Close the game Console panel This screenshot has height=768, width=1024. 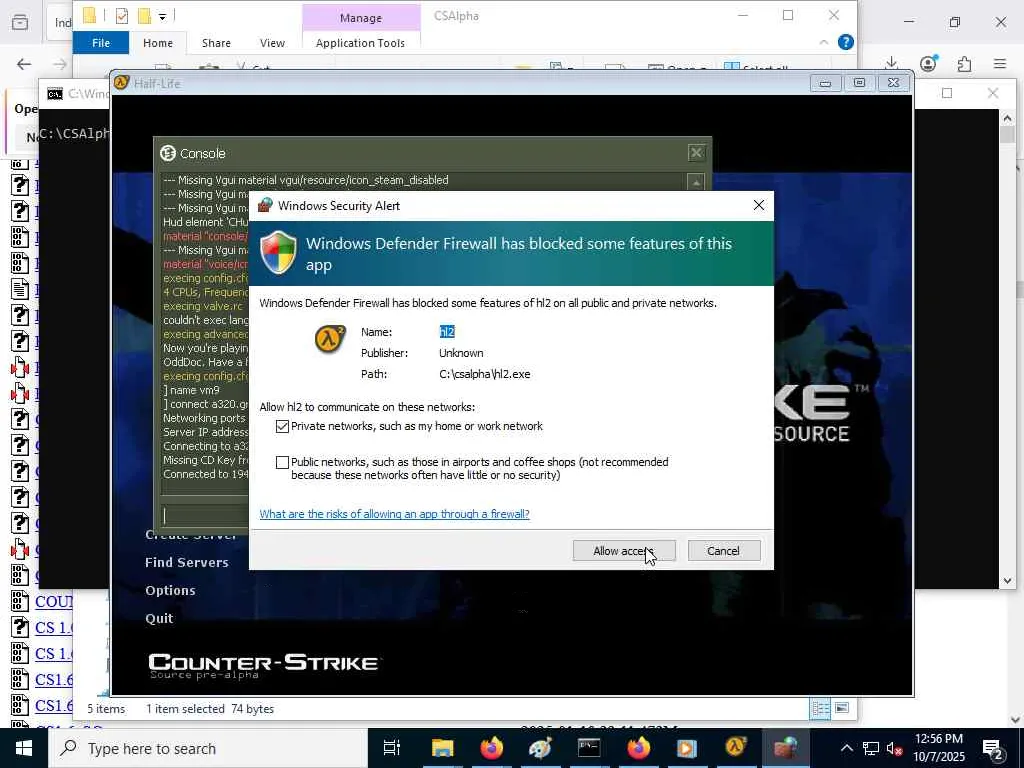pos(696,153)
